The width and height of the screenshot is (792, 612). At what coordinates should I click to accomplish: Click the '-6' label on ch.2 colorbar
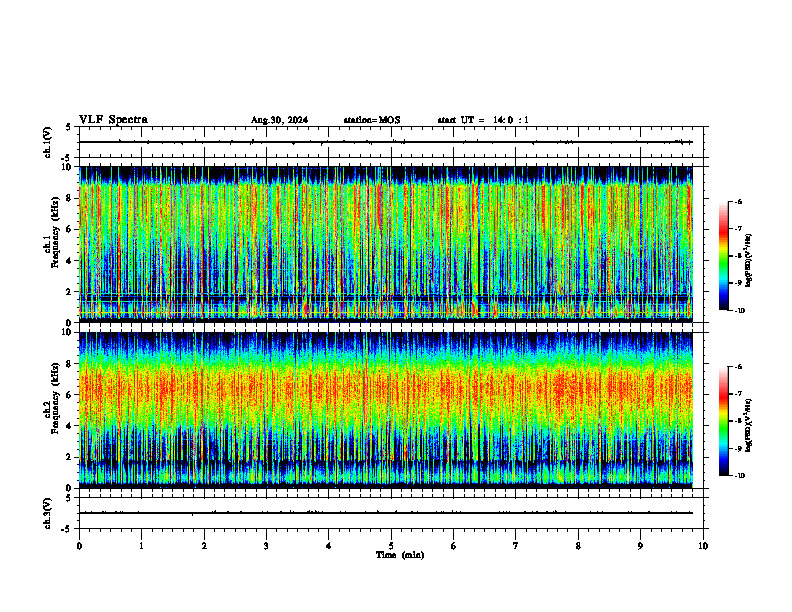pos(738,367)
